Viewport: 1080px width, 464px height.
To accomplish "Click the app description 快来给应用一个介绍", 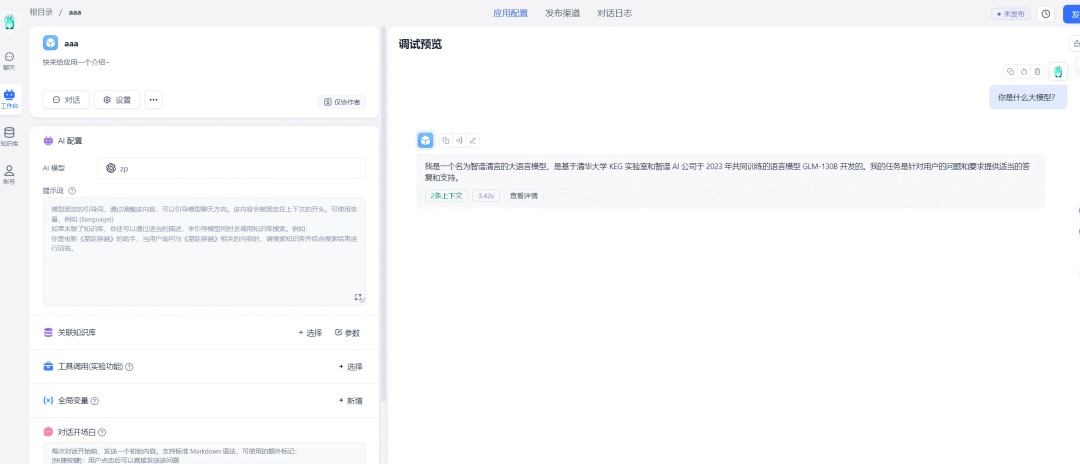I will click(76, 62).
